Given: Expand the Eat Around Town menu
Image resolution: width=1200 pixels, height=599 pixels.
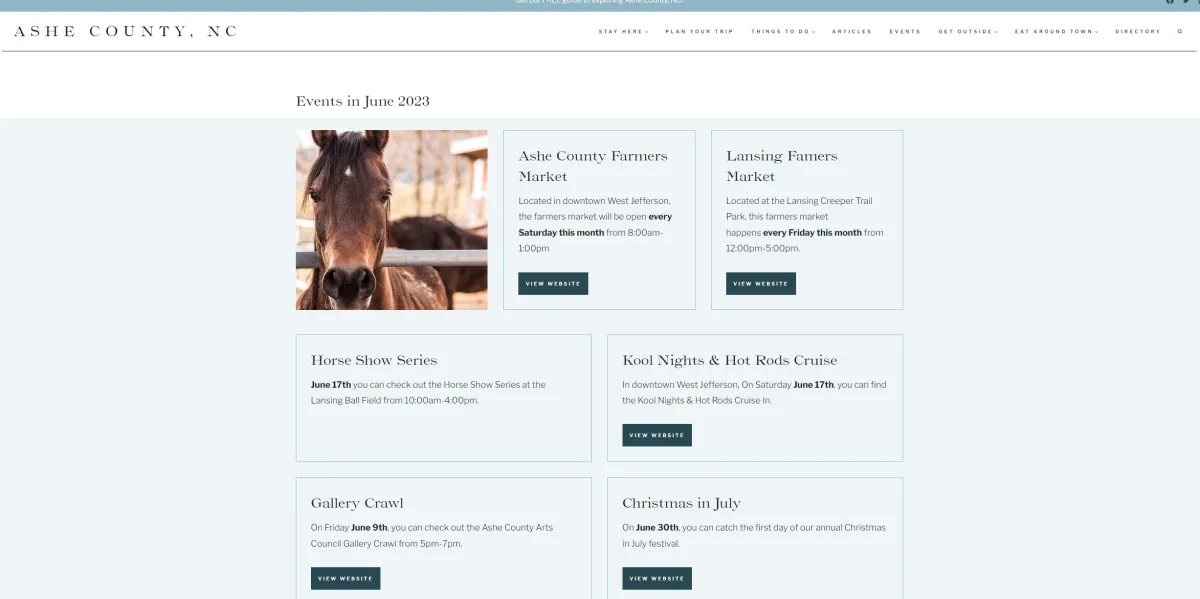Looking at the screenshot, I should pos(1056,32).
